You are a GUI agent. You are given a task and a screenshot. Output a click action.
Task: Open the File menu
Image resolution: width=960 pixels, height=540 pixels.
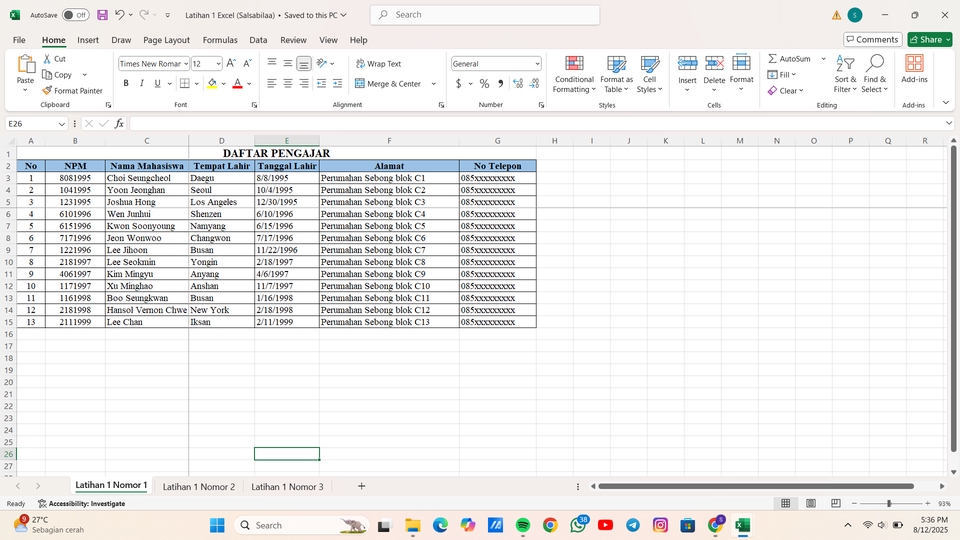(x=19, y=40)
